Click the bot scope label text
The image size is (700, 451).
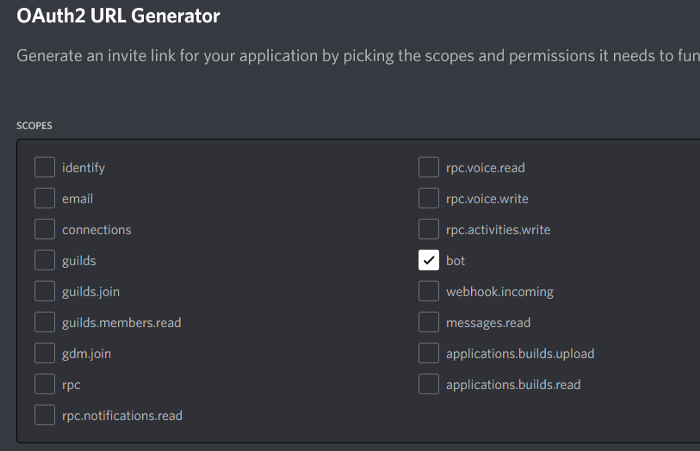tap(456, 261)
